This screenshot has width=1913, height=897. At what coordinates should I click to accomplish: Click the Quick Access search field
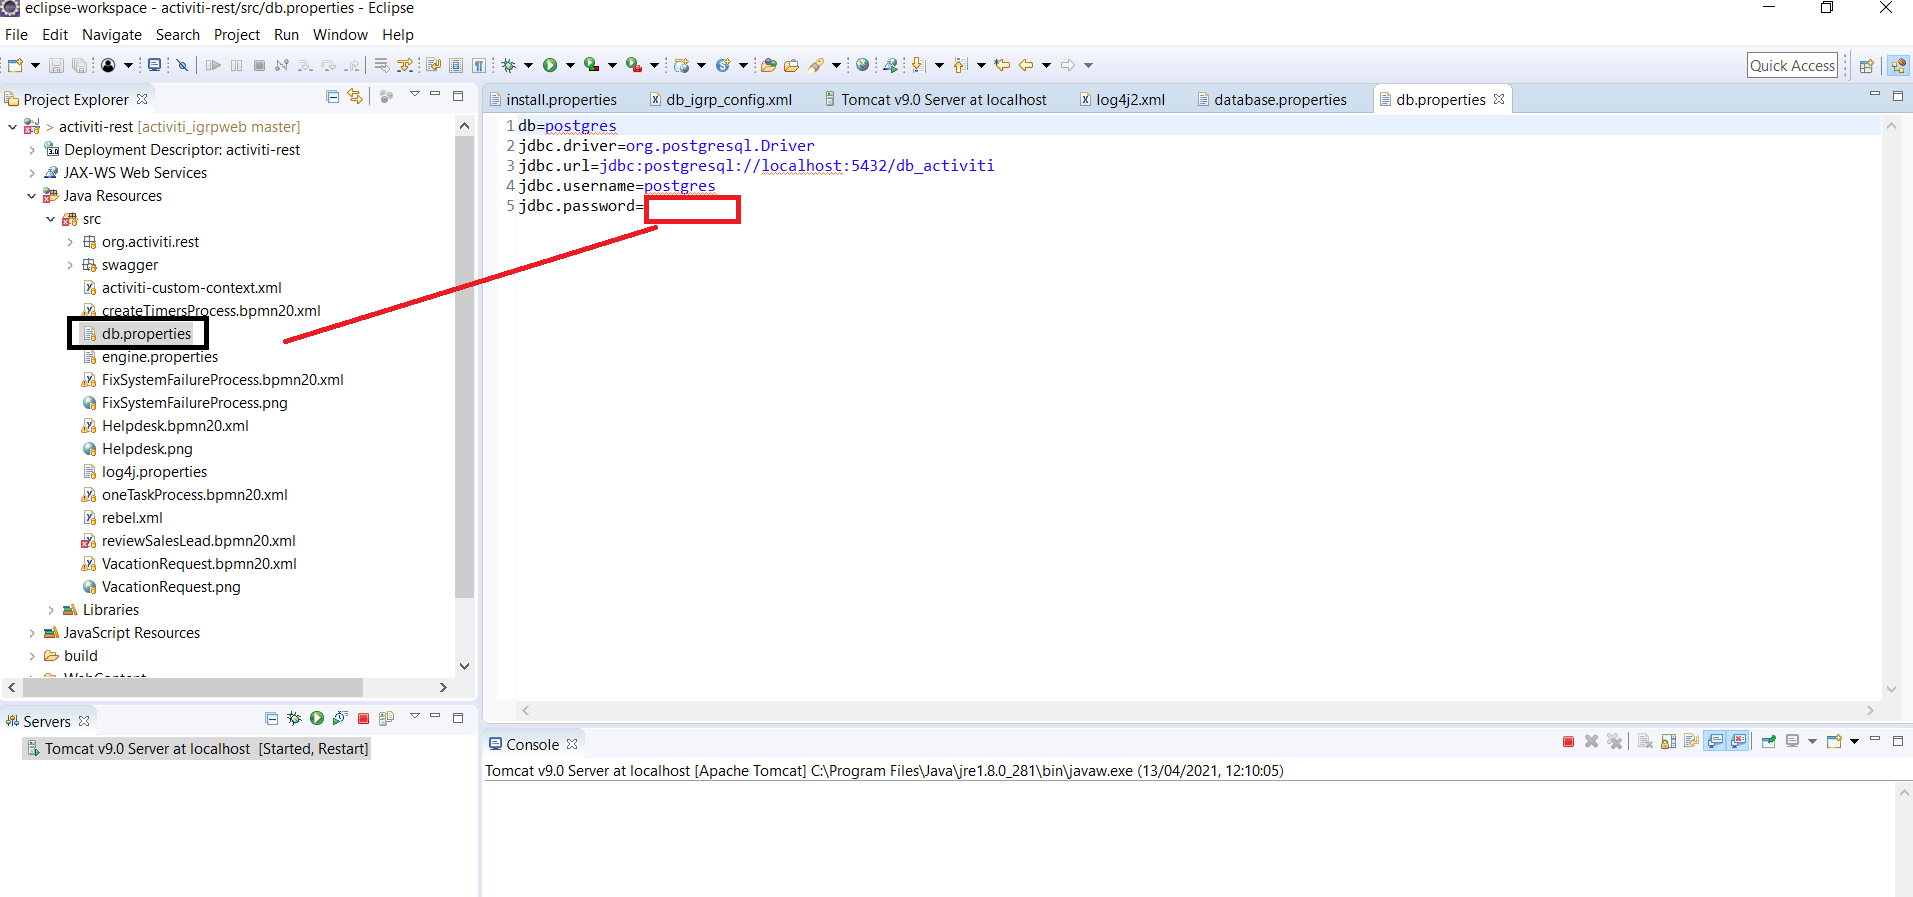pyautogui.click(x=1793, y=66)
